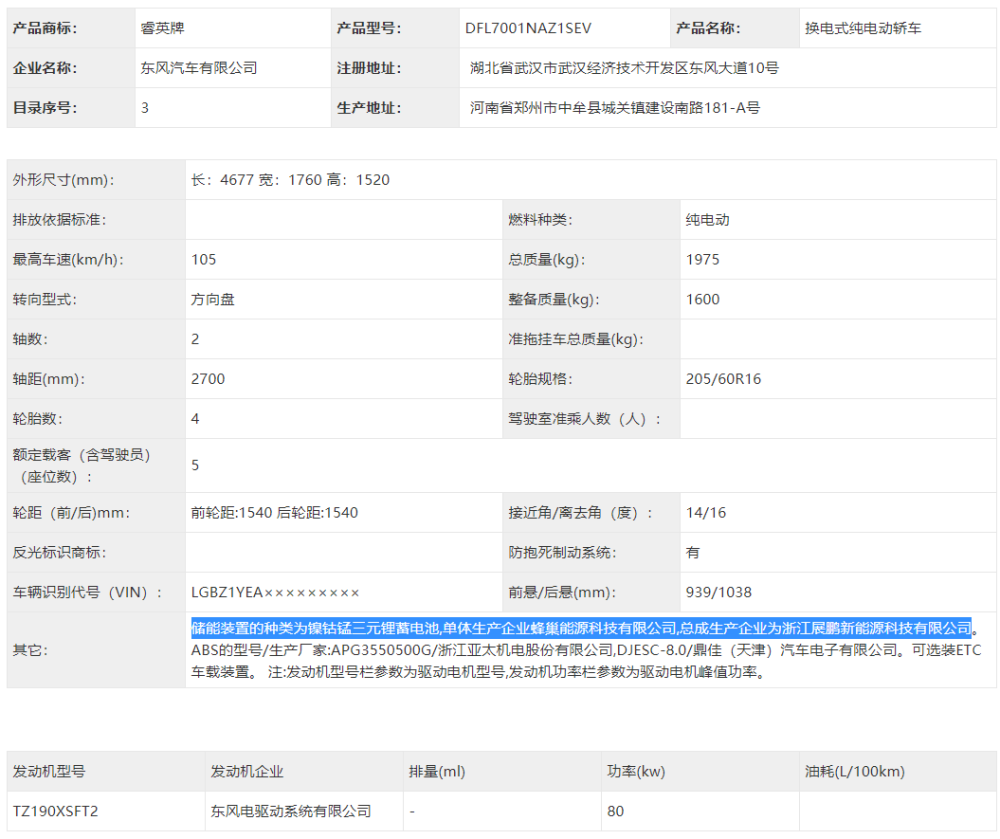This screenshot has height=839, width=1000.
Task: Click the tire specification 205/60R16
Action: tap(723, 379)
